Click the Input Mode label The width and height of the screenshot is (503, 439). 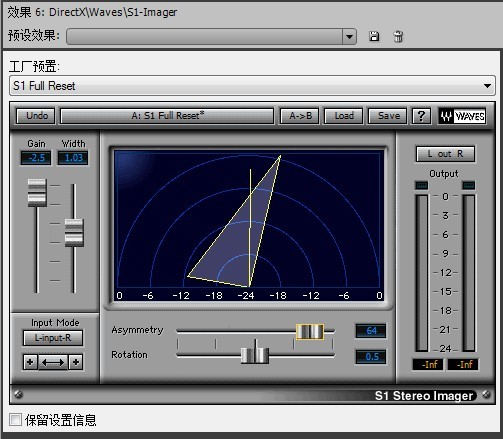[x=55, y=323]
